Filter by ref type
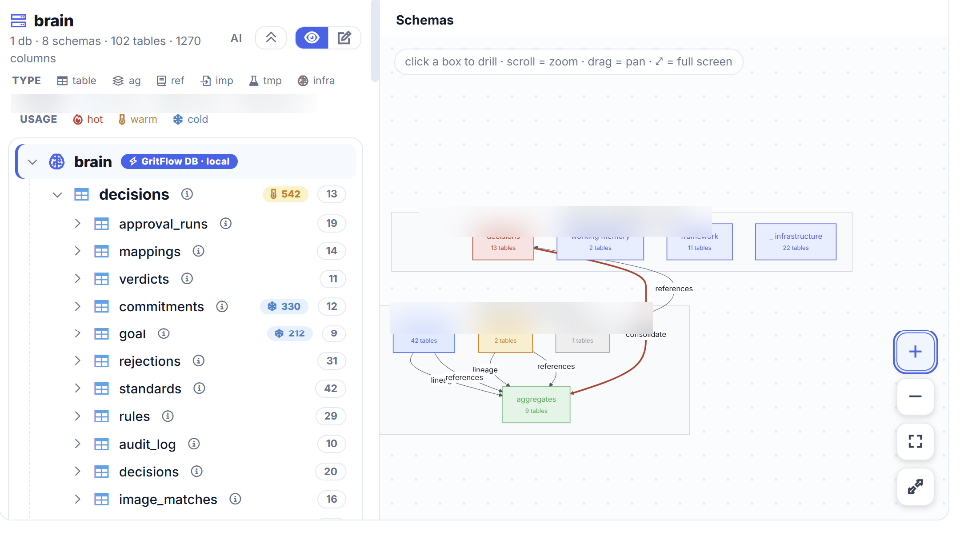 [x=171, y=80]
